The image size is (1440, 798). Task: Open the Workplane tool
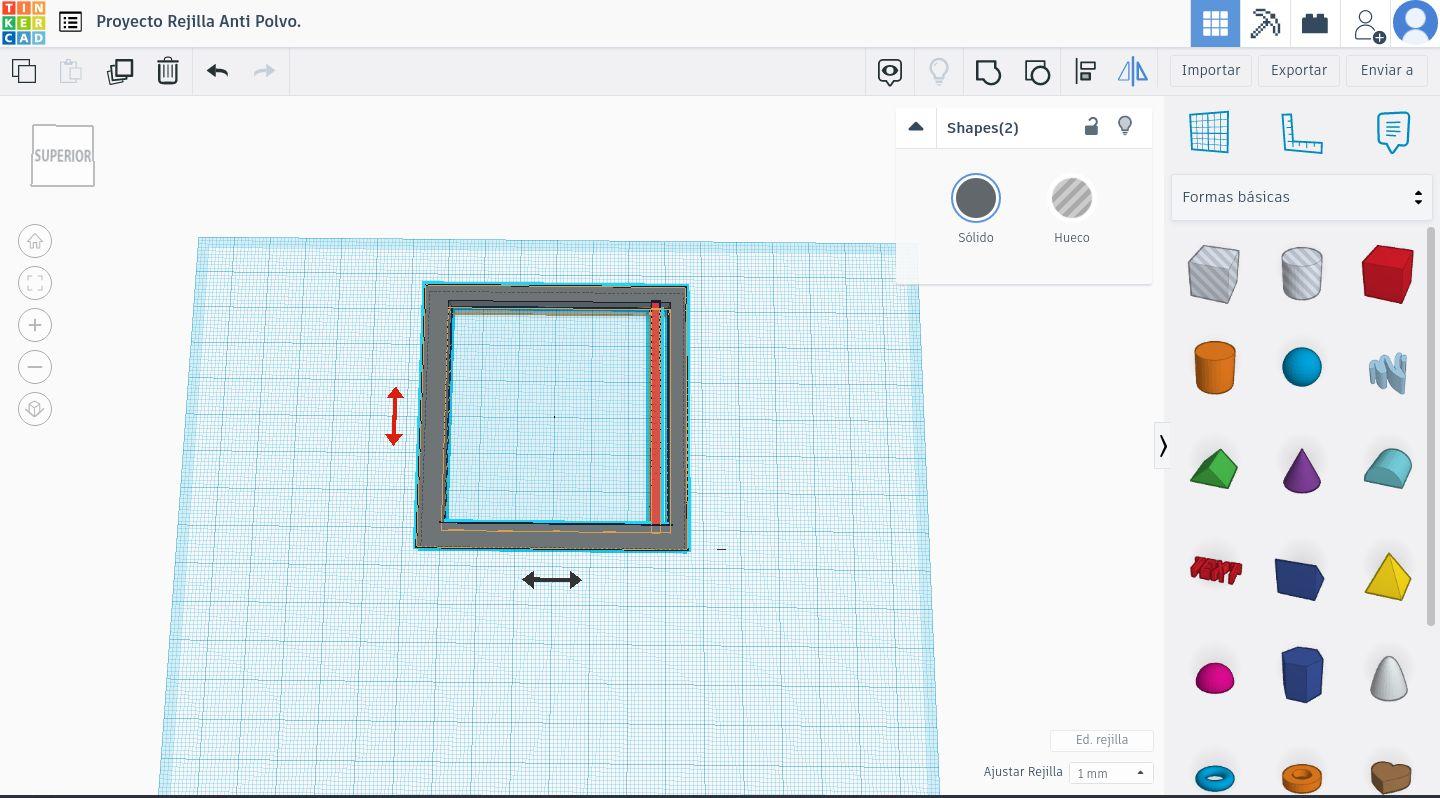(1208, 132)
